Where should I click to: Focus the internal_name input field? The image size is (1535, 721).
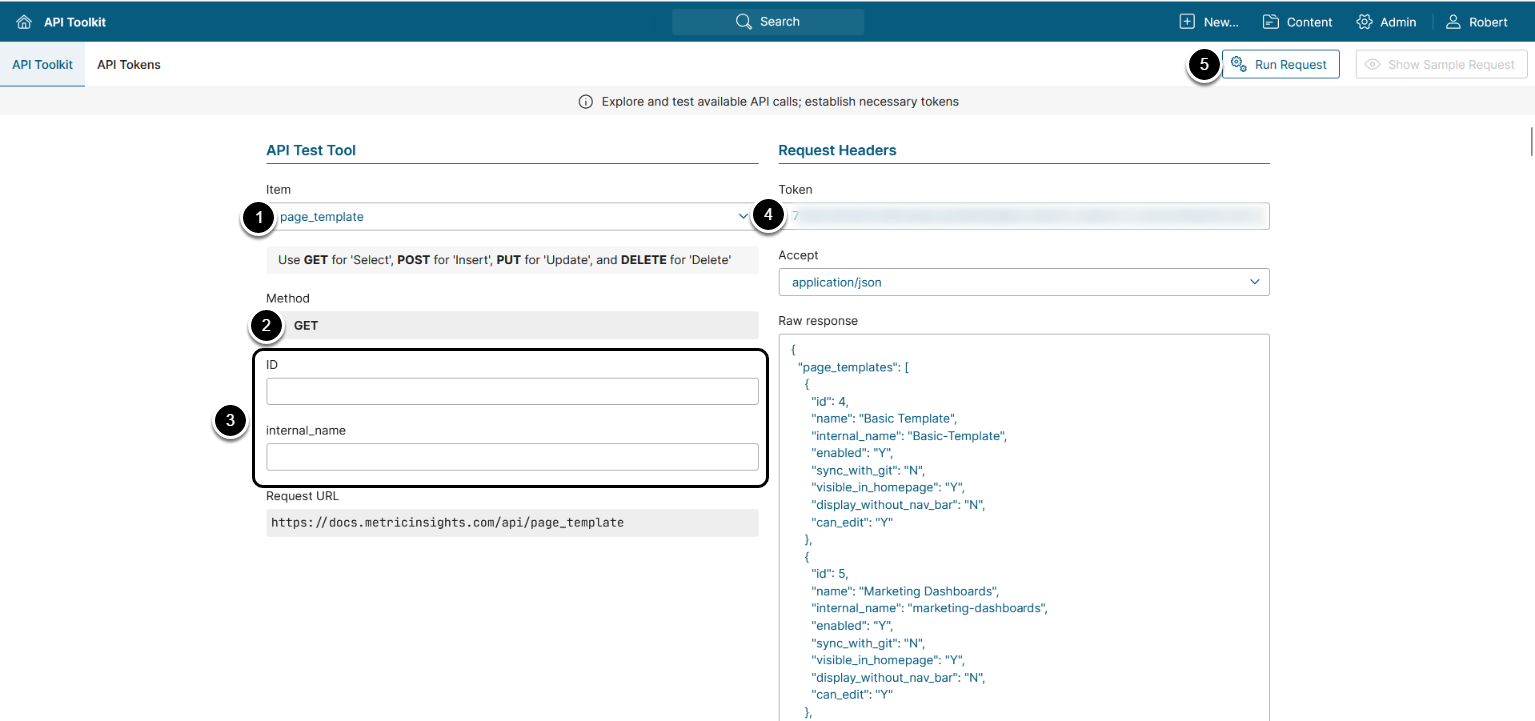(512, 457)
